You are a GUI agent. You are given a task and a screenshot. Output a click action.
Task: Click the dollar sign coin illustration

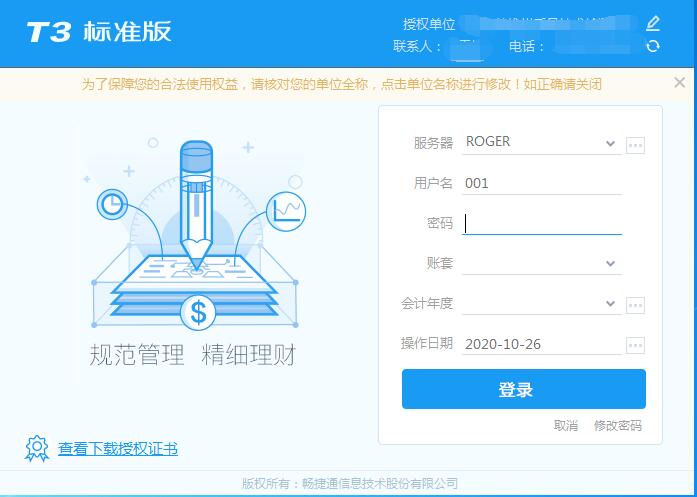198,313
